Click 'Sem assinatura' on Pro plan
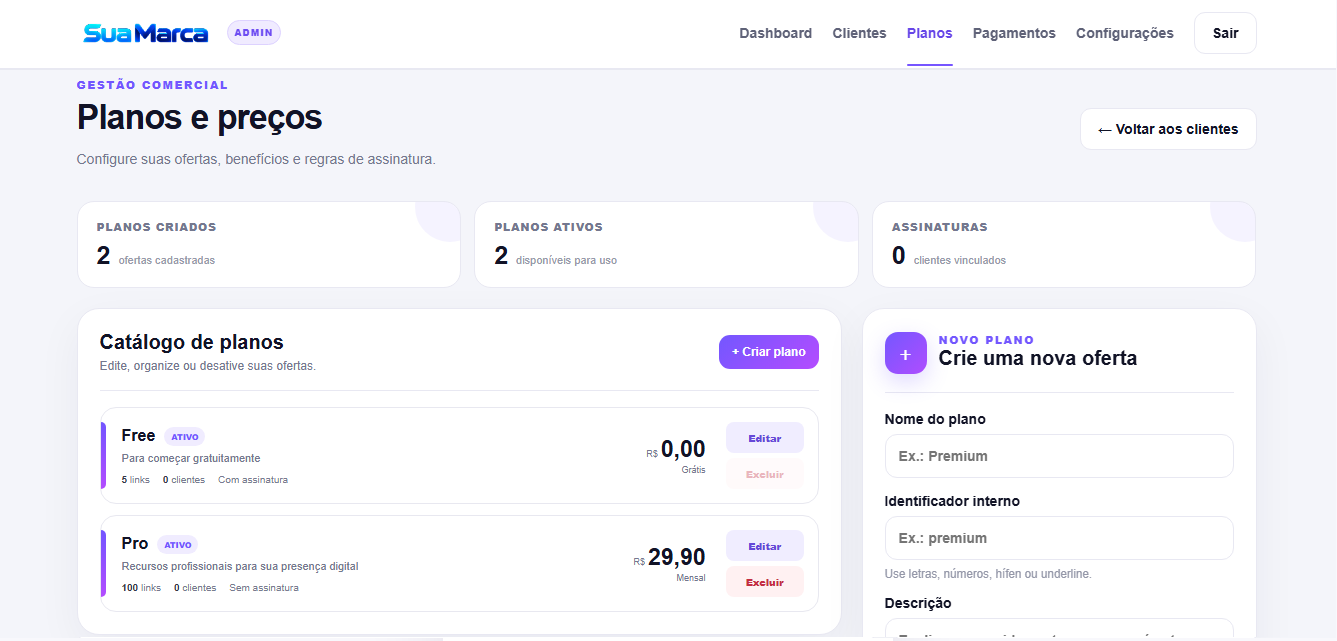Viewport: 1337px width, 641px height. 264,588
